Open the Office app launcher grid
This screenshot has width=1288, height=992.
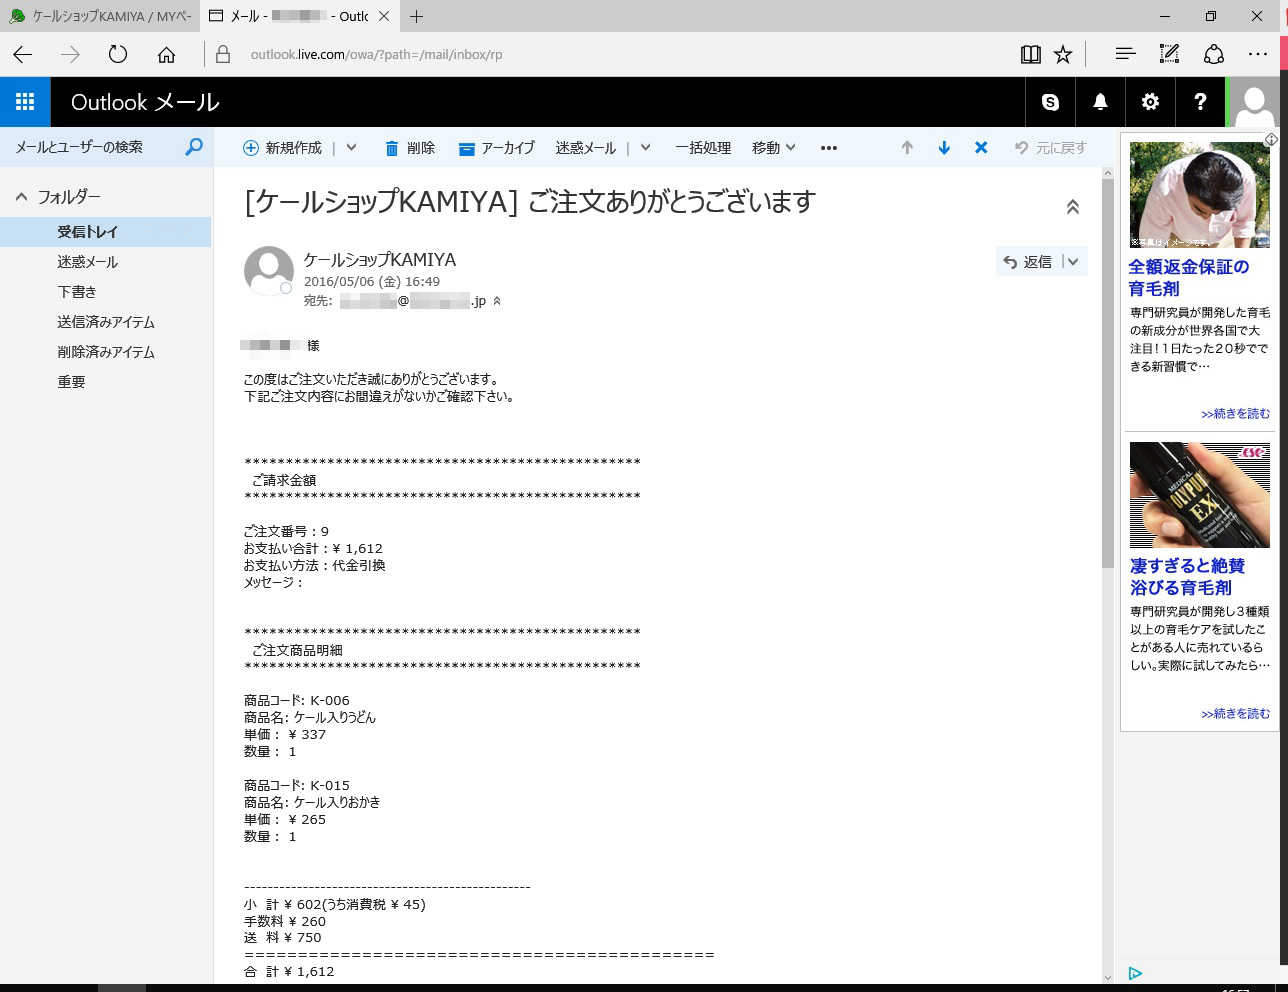(25, 102)
